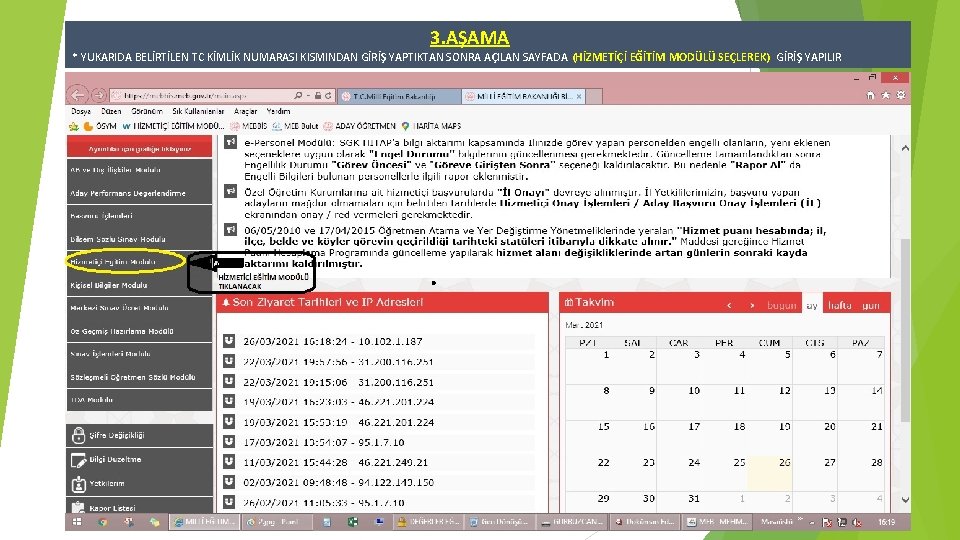Open the HİZMETİÇİ EĞİTİM MODÜ... bookmark
Image resolution: width=960 pixels, height=540 pixels.
click(x=173, y=126)
